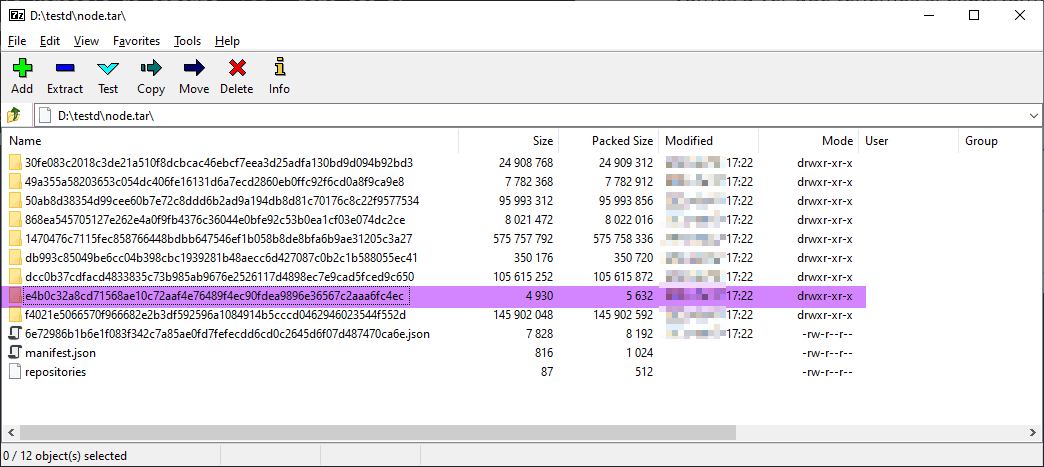Click the green Add icon
The width and height of the screenshot is (1044, 467).
click(x=22, y=68)
